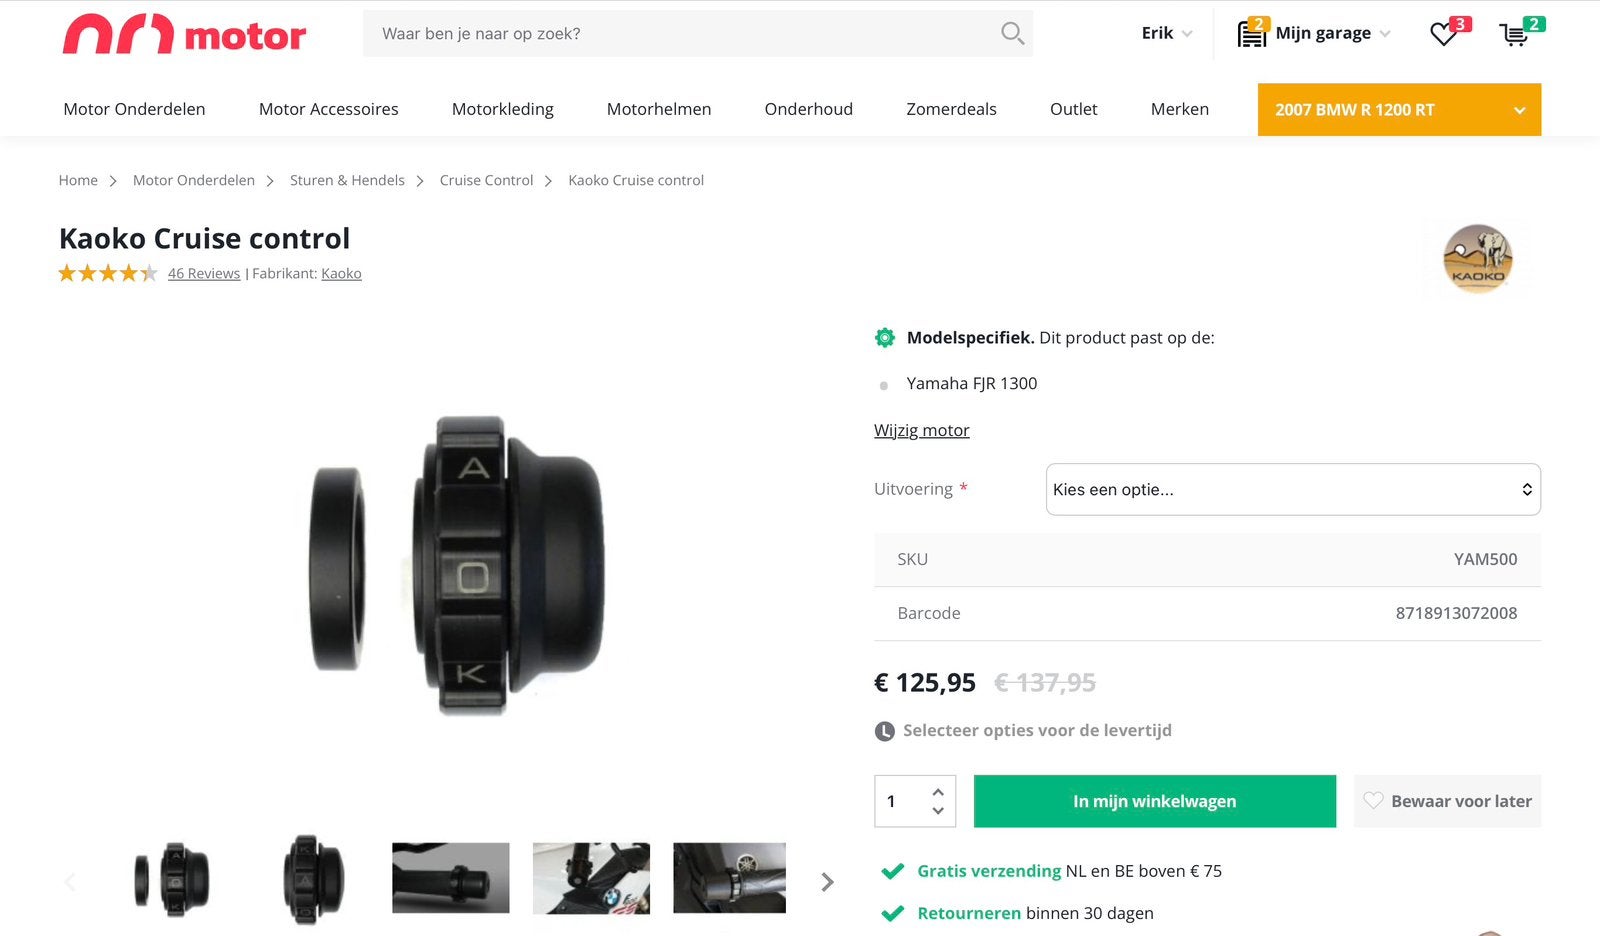Click the search magnifier icon

(x=1012, y=34)
